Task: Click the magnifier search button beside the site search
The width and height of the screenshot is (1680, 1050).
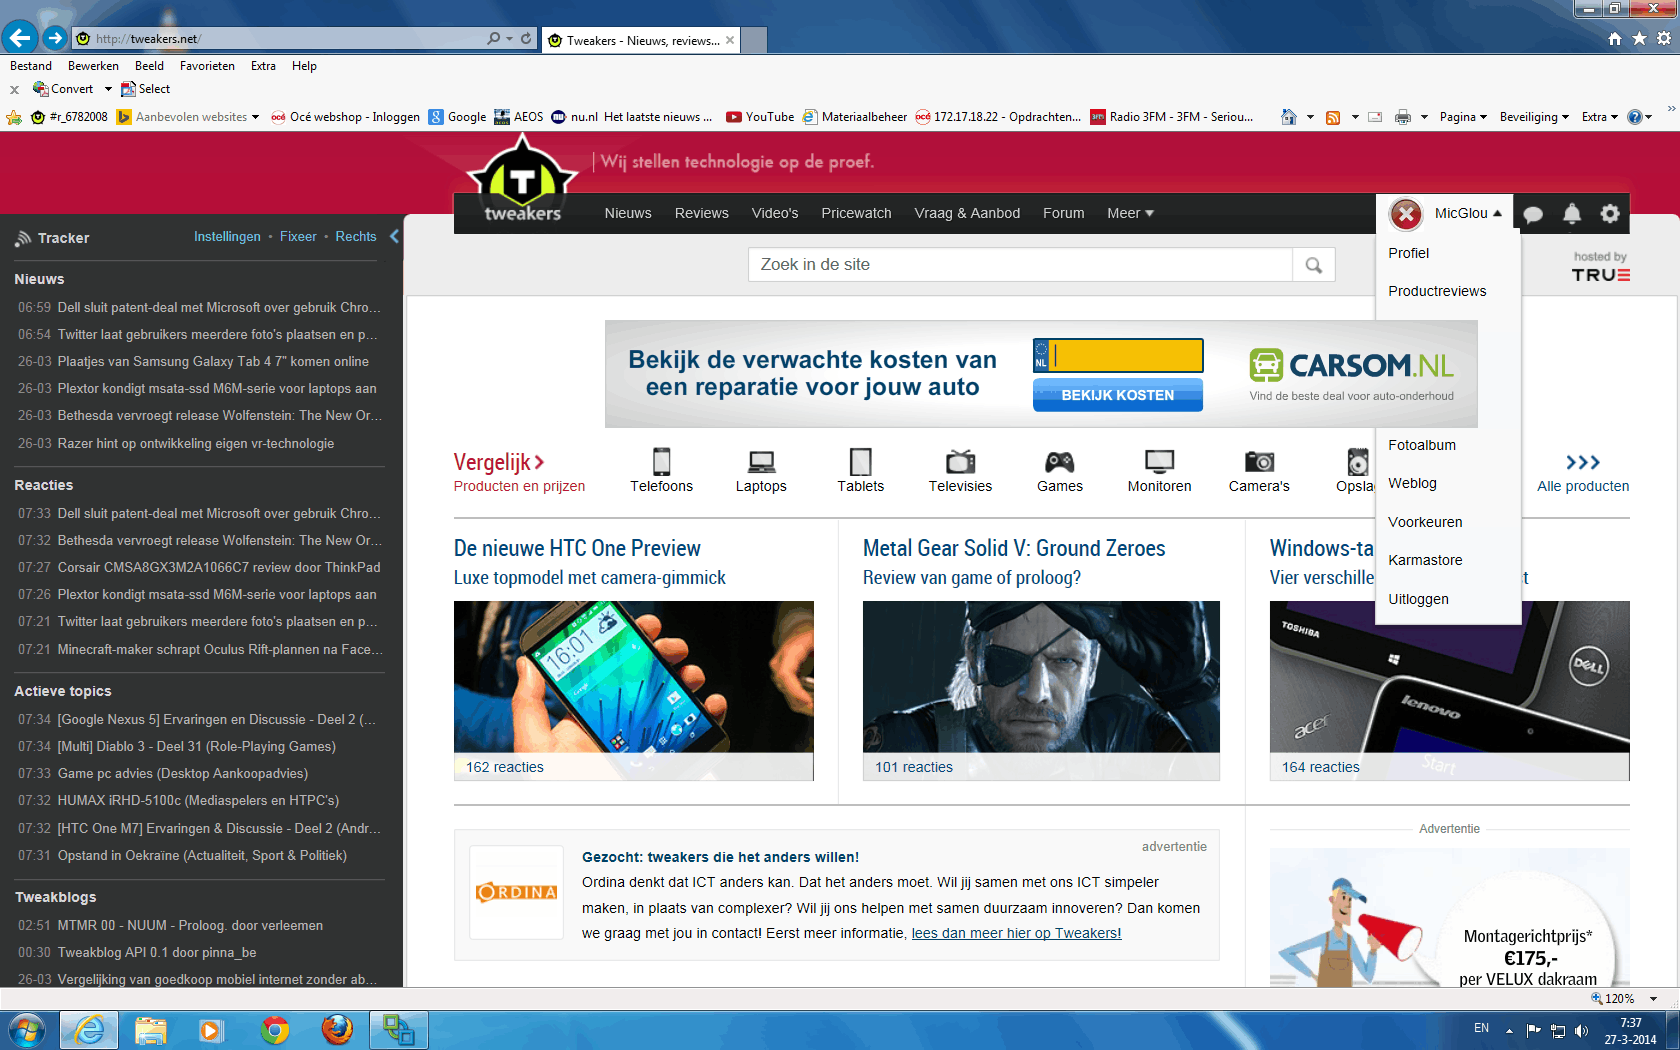Action: [1314, 265]
